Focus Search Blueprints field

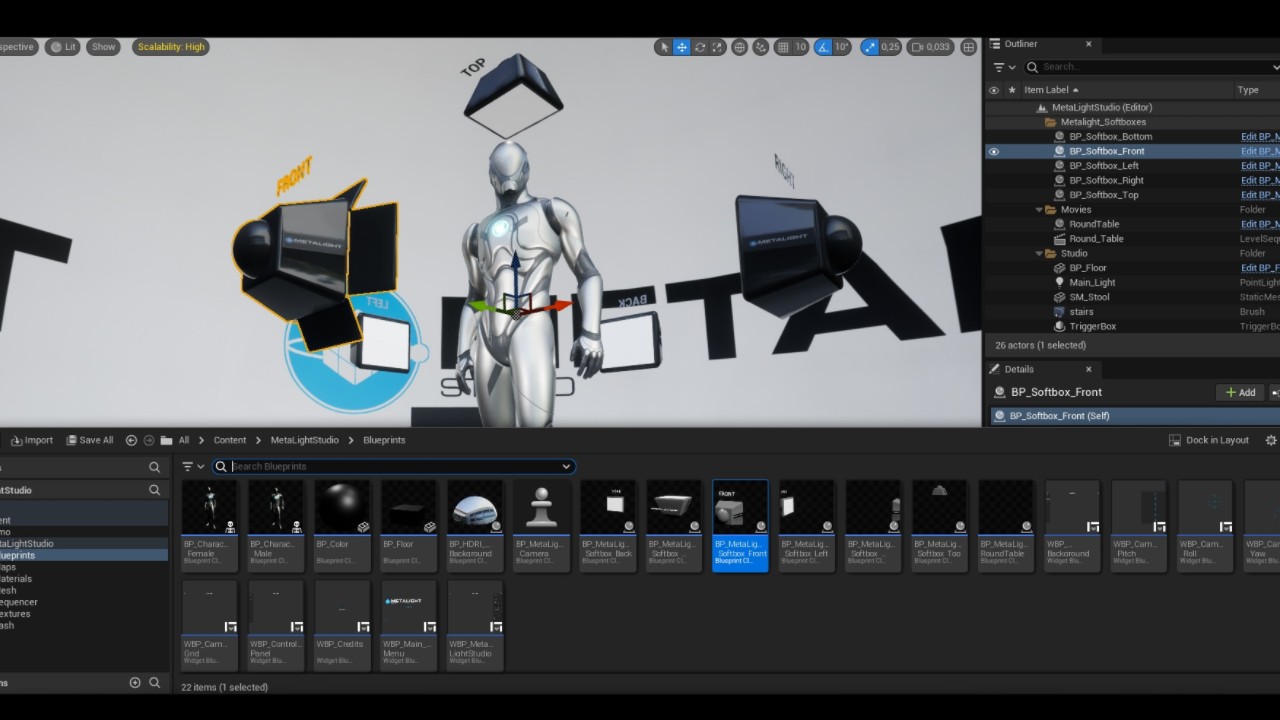pos(394,466)
